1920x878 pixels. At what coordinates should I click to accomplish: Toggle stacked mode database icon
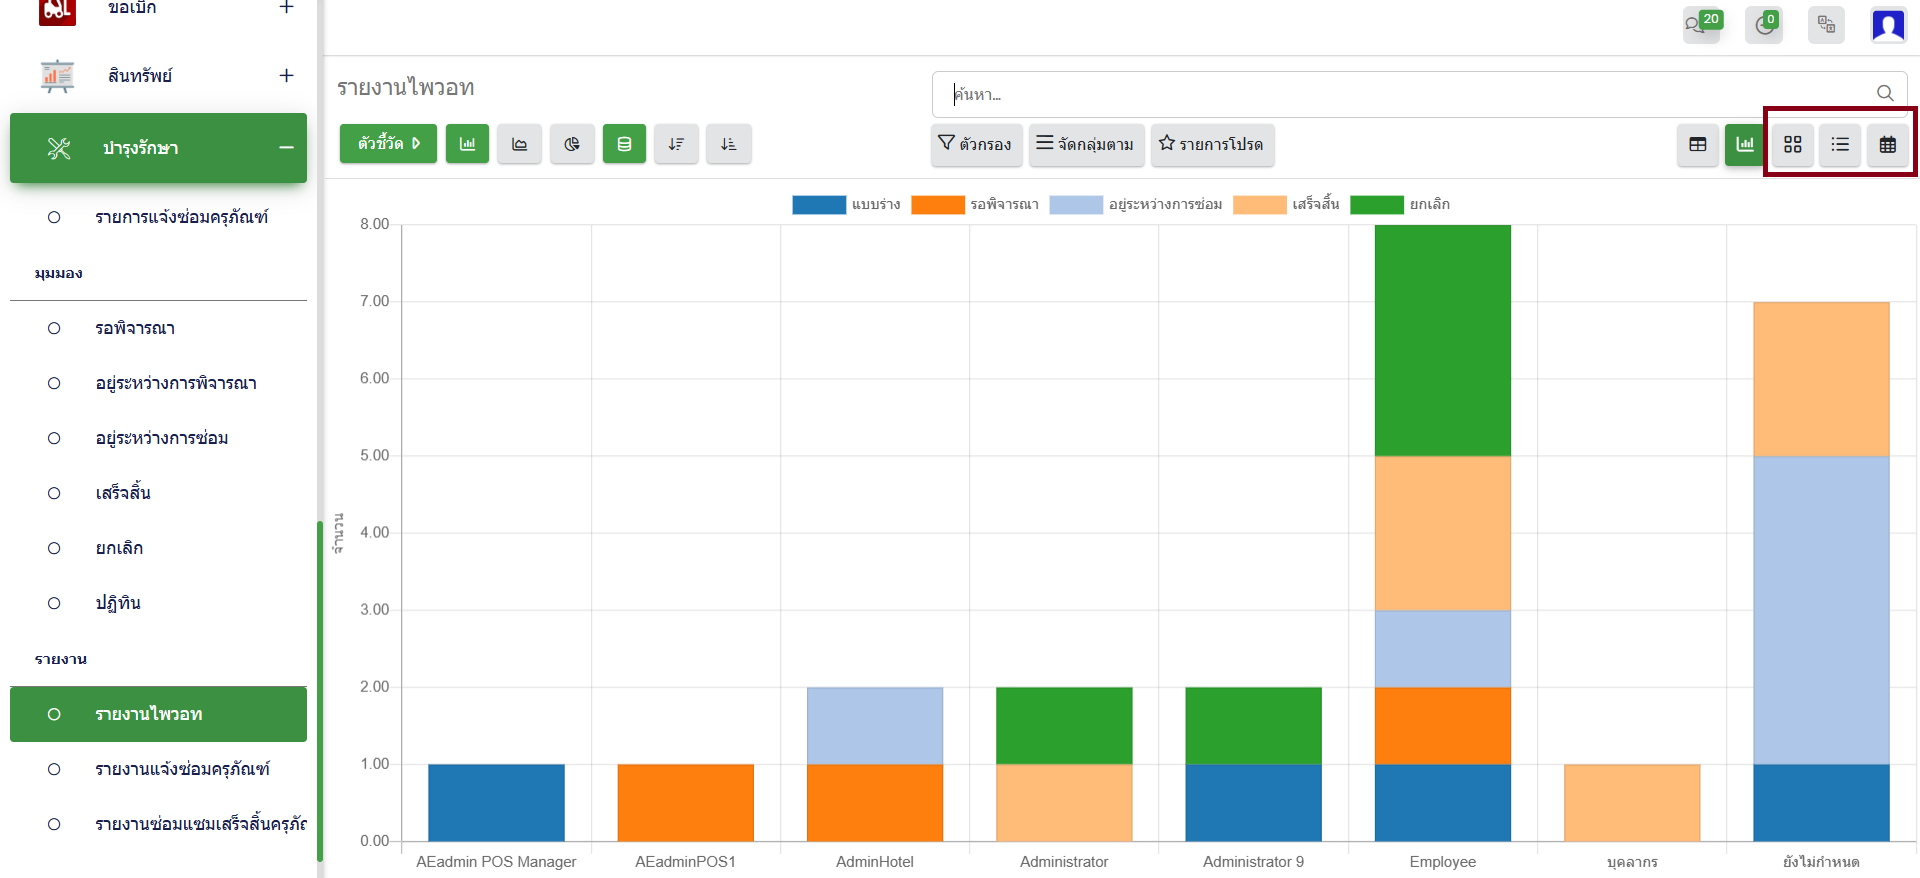pyautogui.click(x=624, y=144)
